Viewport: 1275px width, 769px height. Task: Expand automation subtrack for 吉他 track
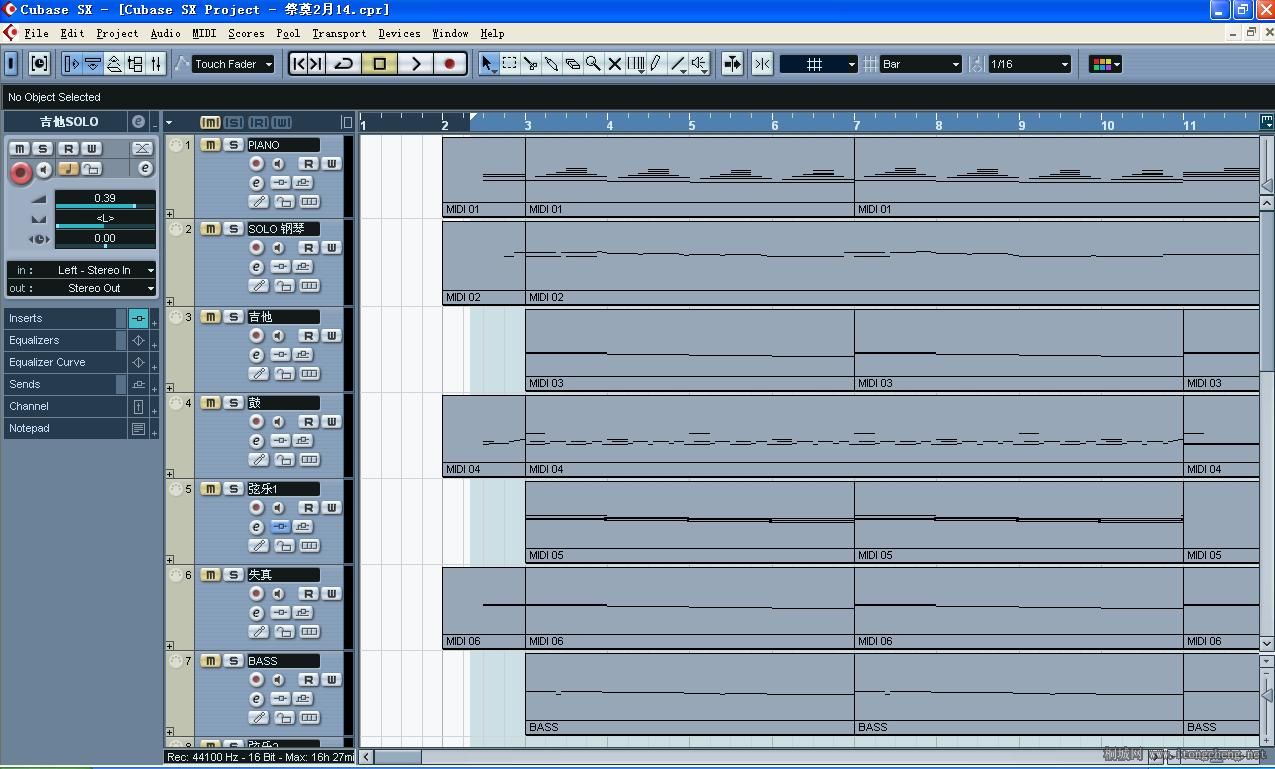170,388
